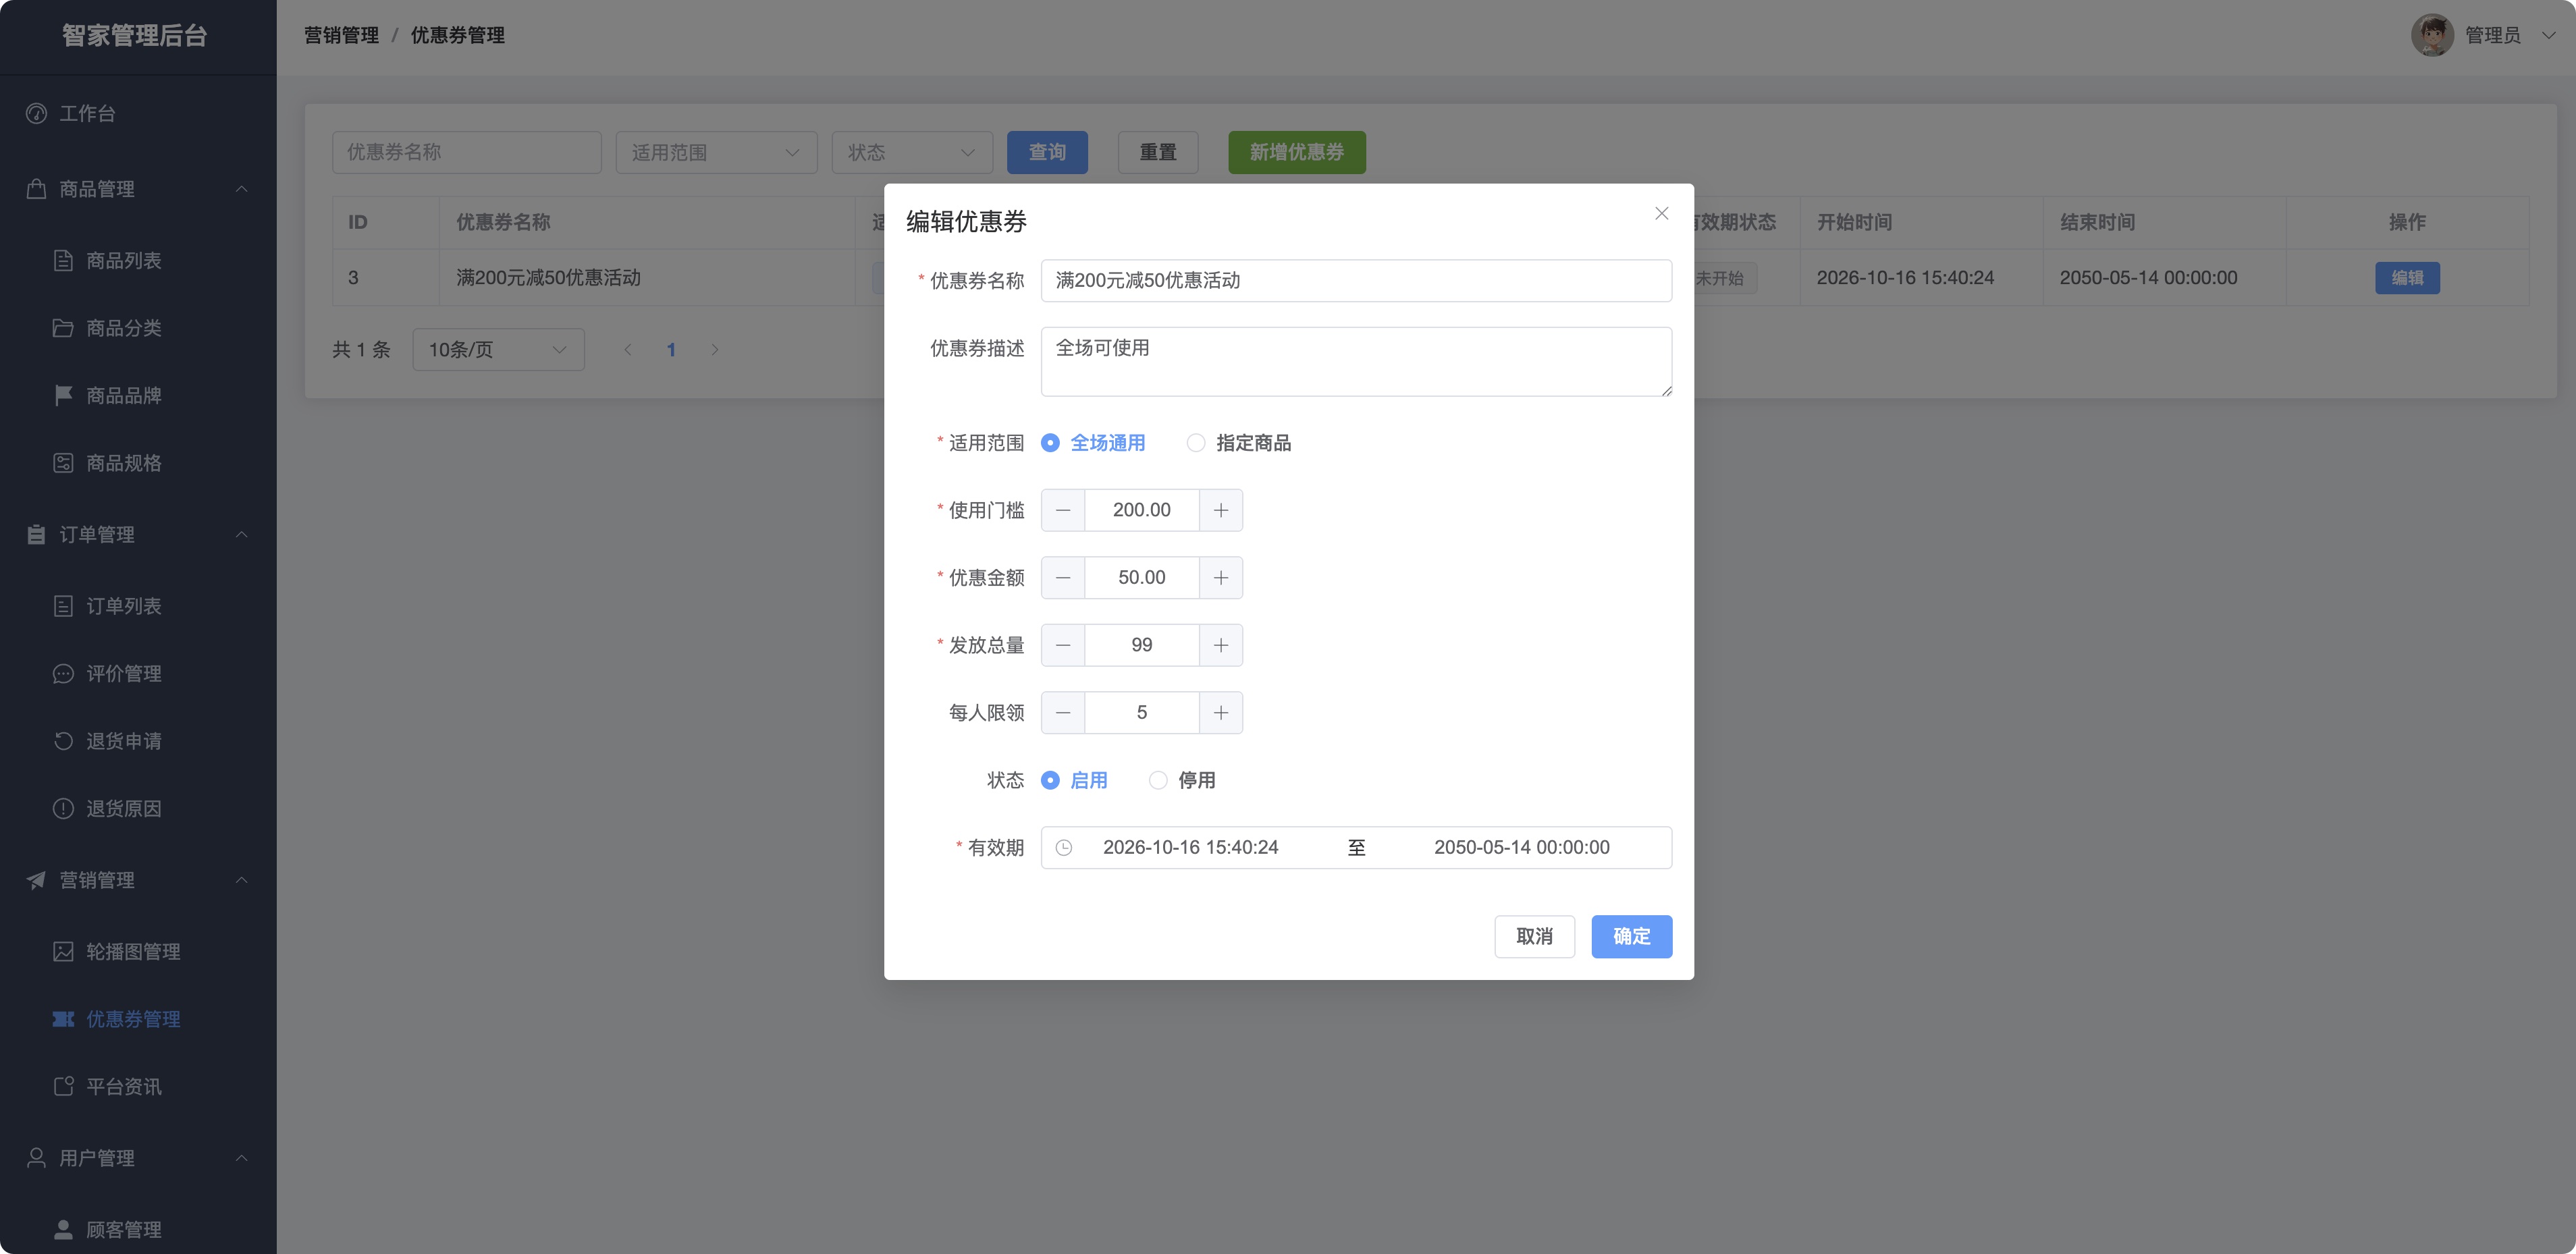Decrease 使用门槛 with minus button
The width and height of the screenshot is (2576, 1254).
[1063, 510]
